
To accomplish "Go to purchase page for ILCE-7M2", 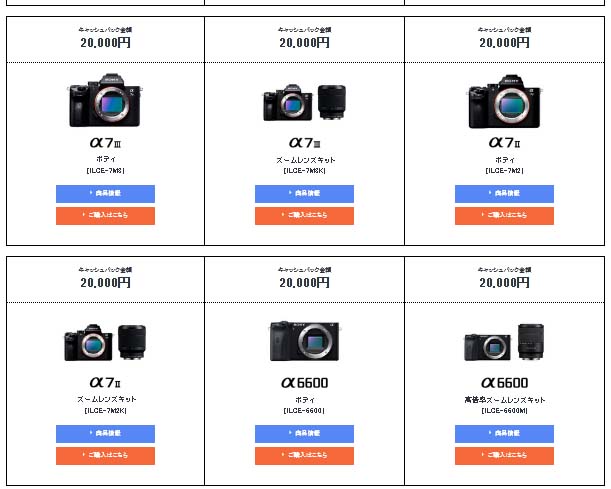I will [x=504, y=216].
